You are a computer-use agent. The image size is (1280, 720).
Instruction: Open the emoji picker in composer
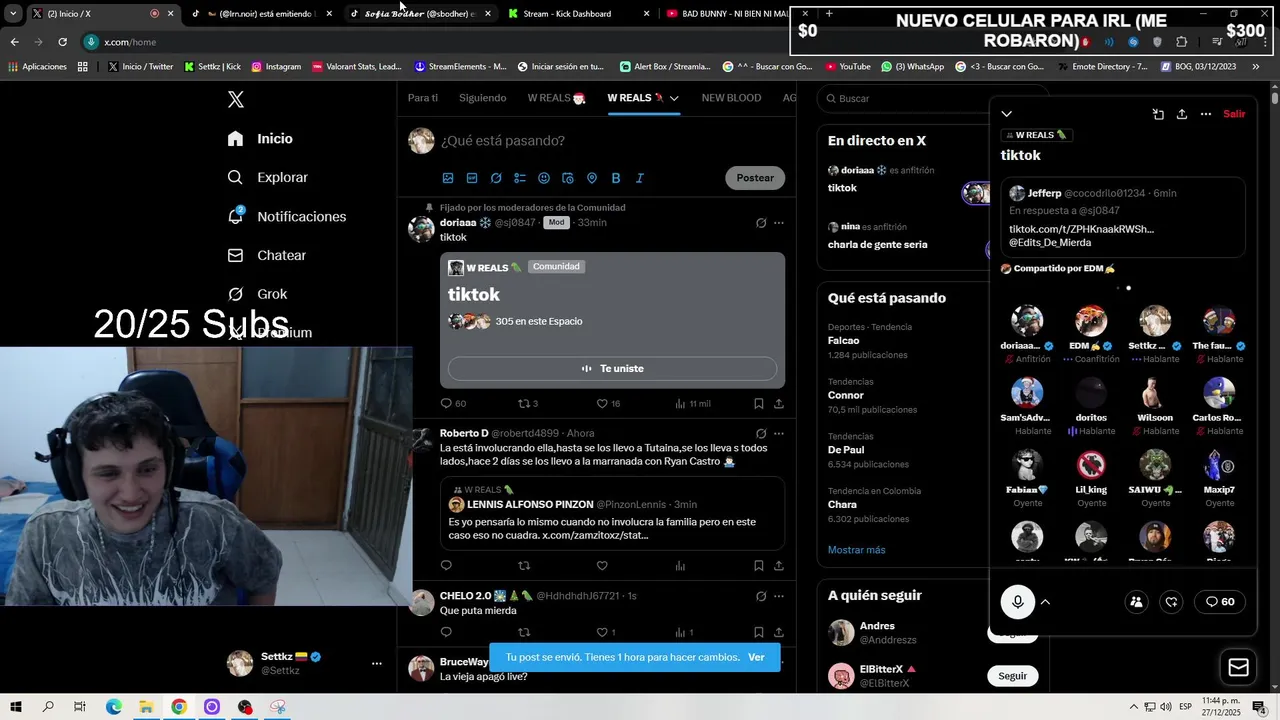[544, 178]
